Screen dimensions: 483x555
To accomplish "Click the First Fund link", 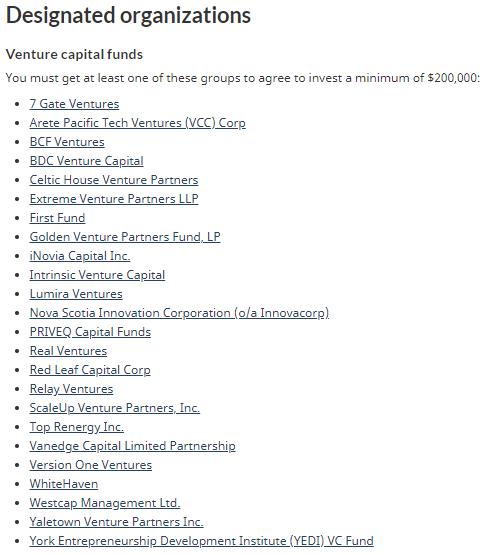I will click(57, 218).
